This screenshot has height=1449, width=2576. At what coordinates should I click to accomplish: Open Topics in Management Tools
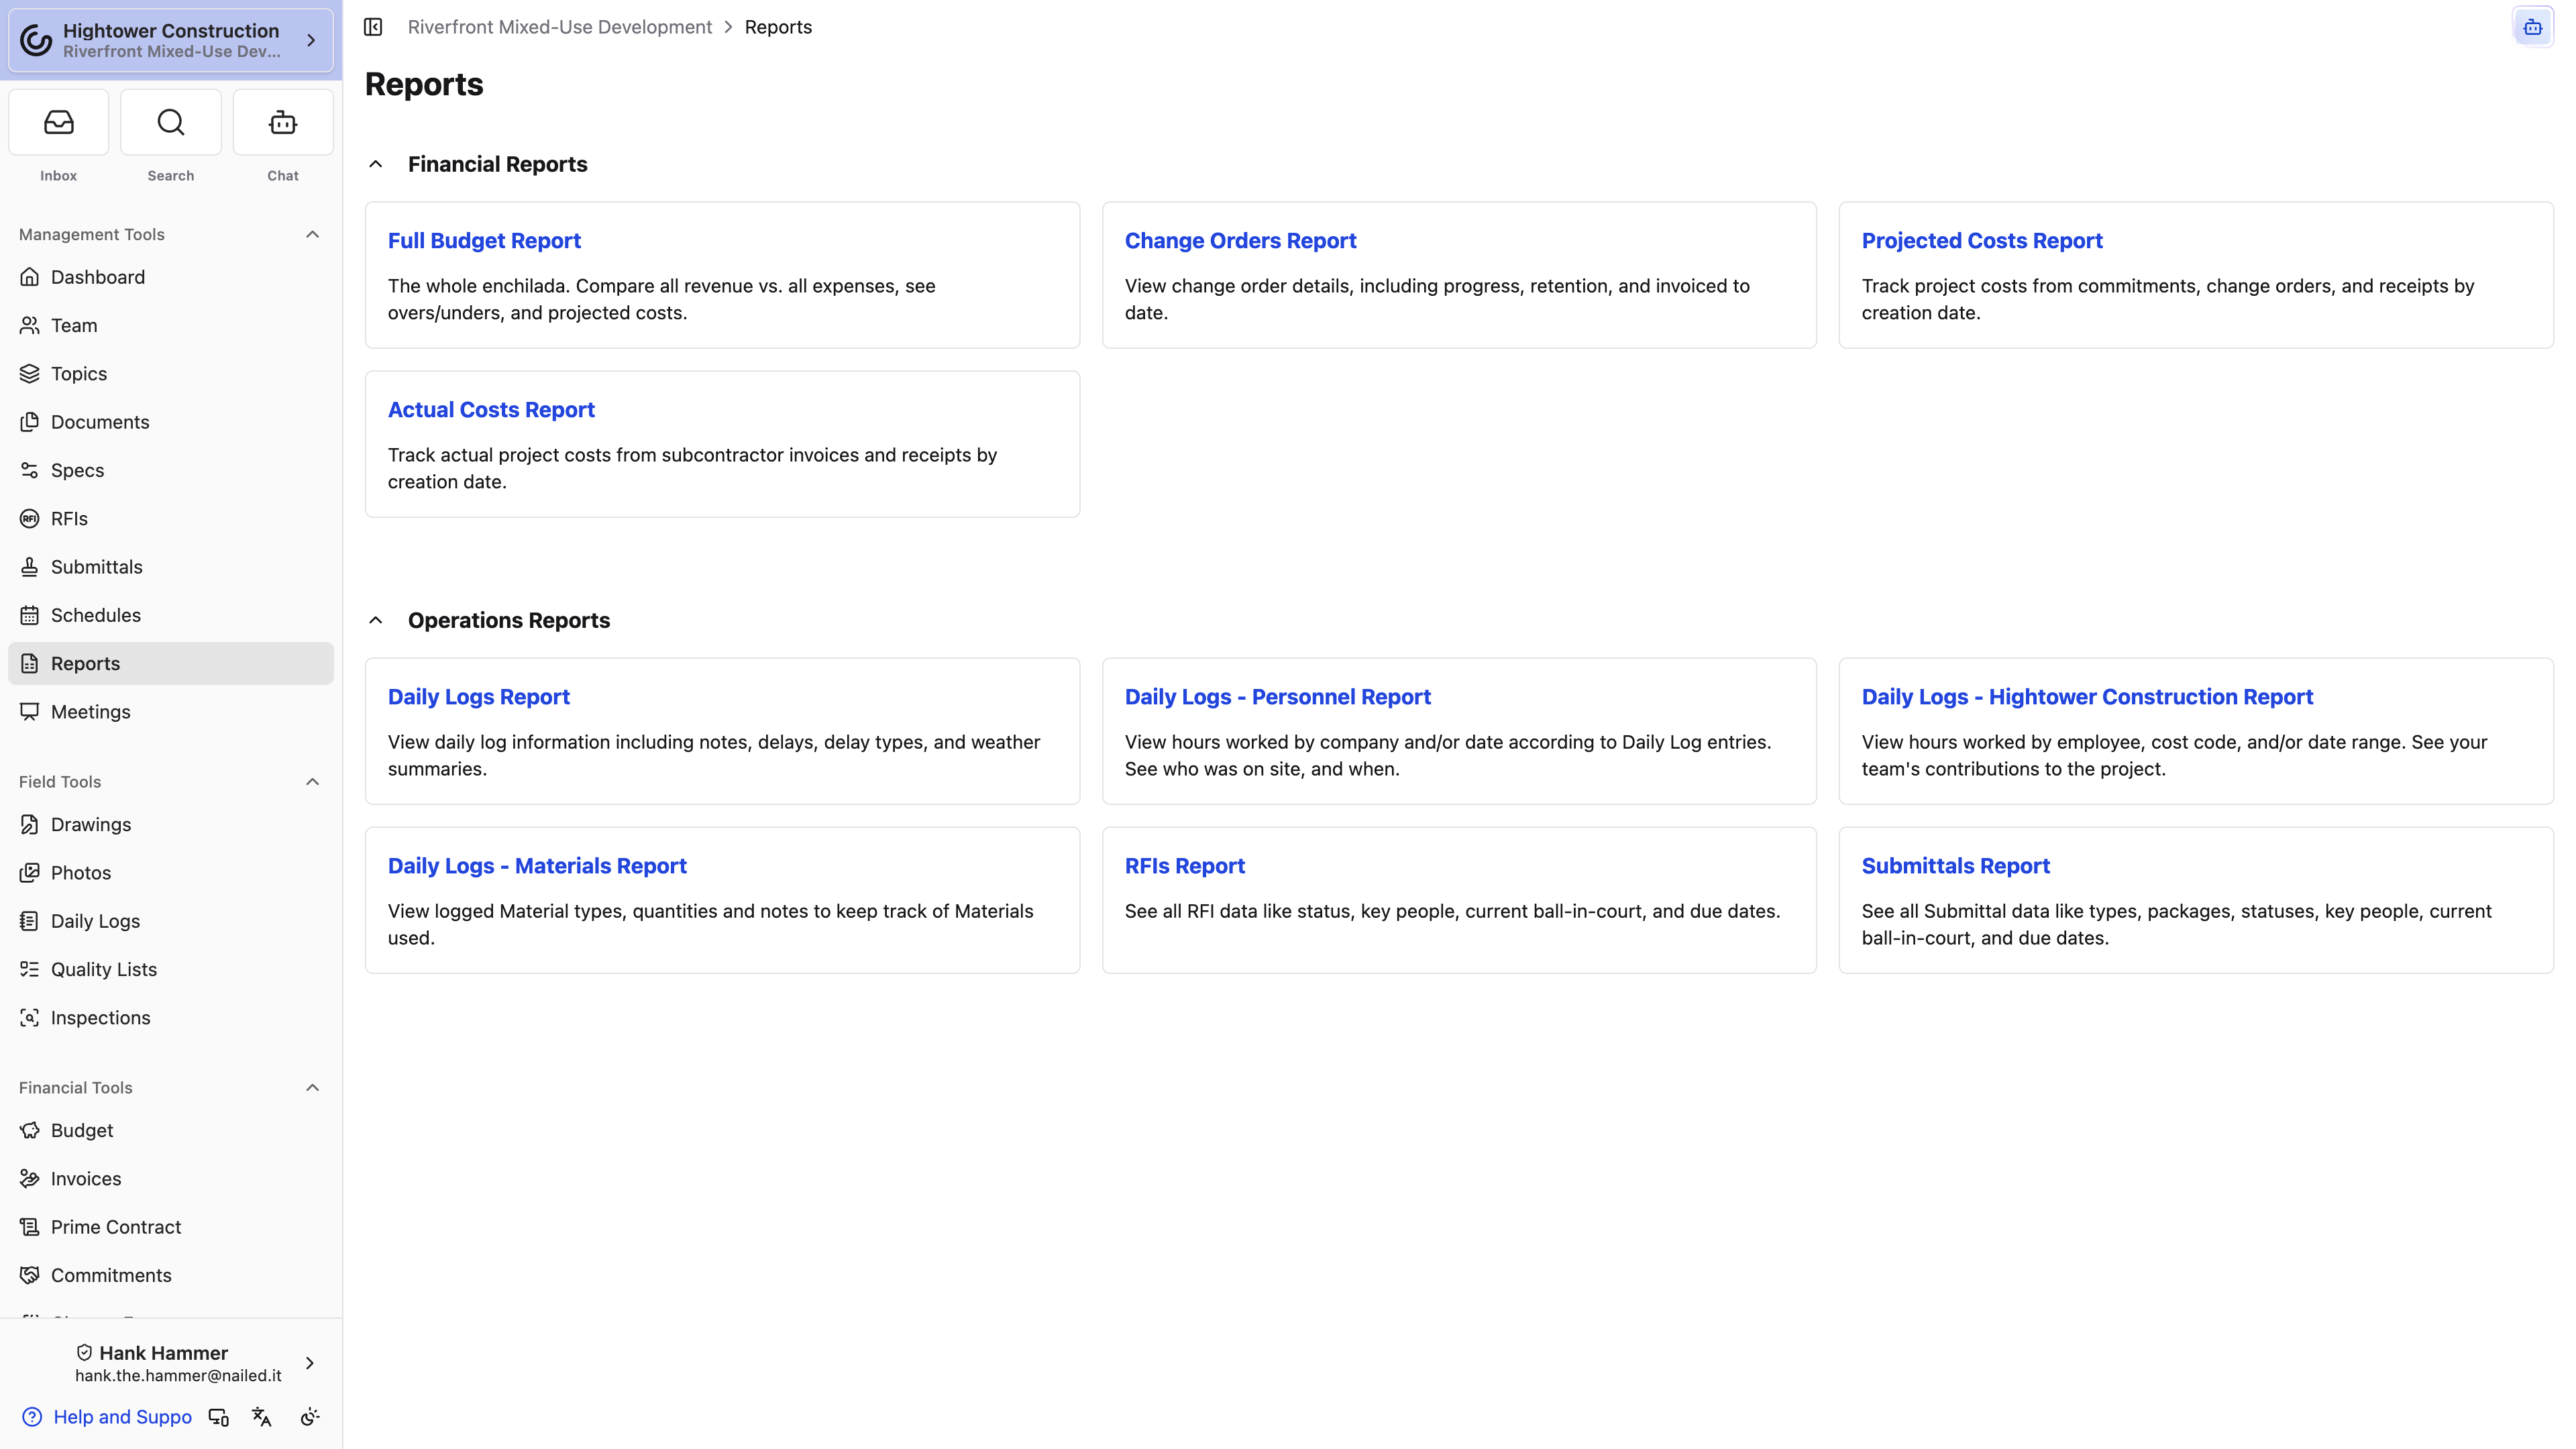[171, 374]
